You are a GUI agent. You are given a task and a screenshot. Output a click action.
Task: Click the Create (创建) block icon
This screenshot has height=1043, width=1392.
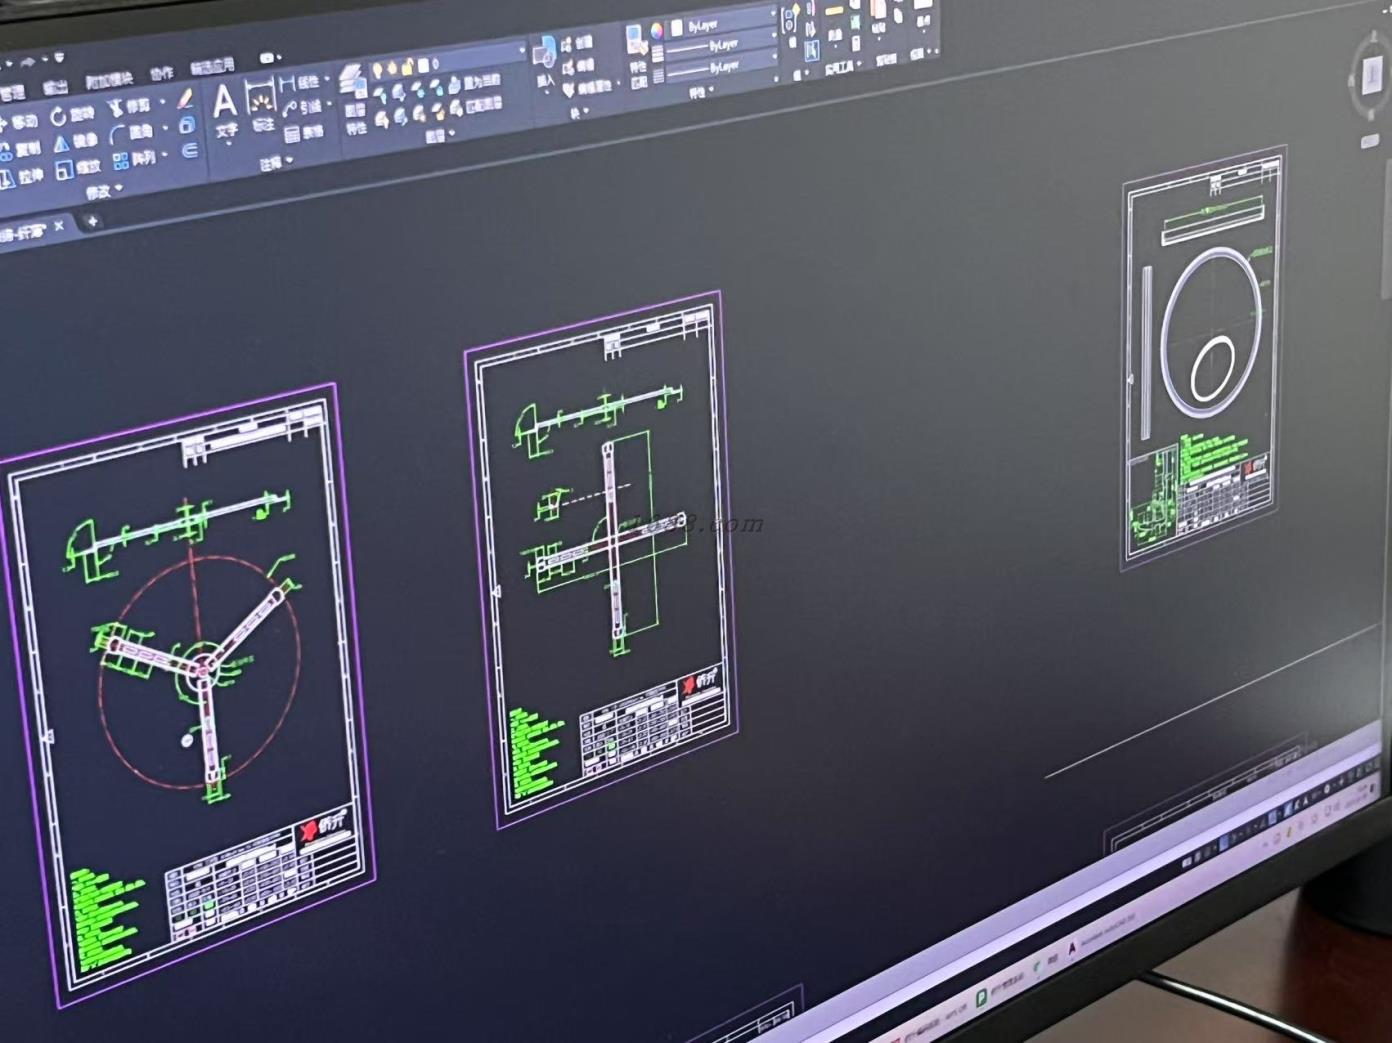pyautogui.click(x=577, y=43)
